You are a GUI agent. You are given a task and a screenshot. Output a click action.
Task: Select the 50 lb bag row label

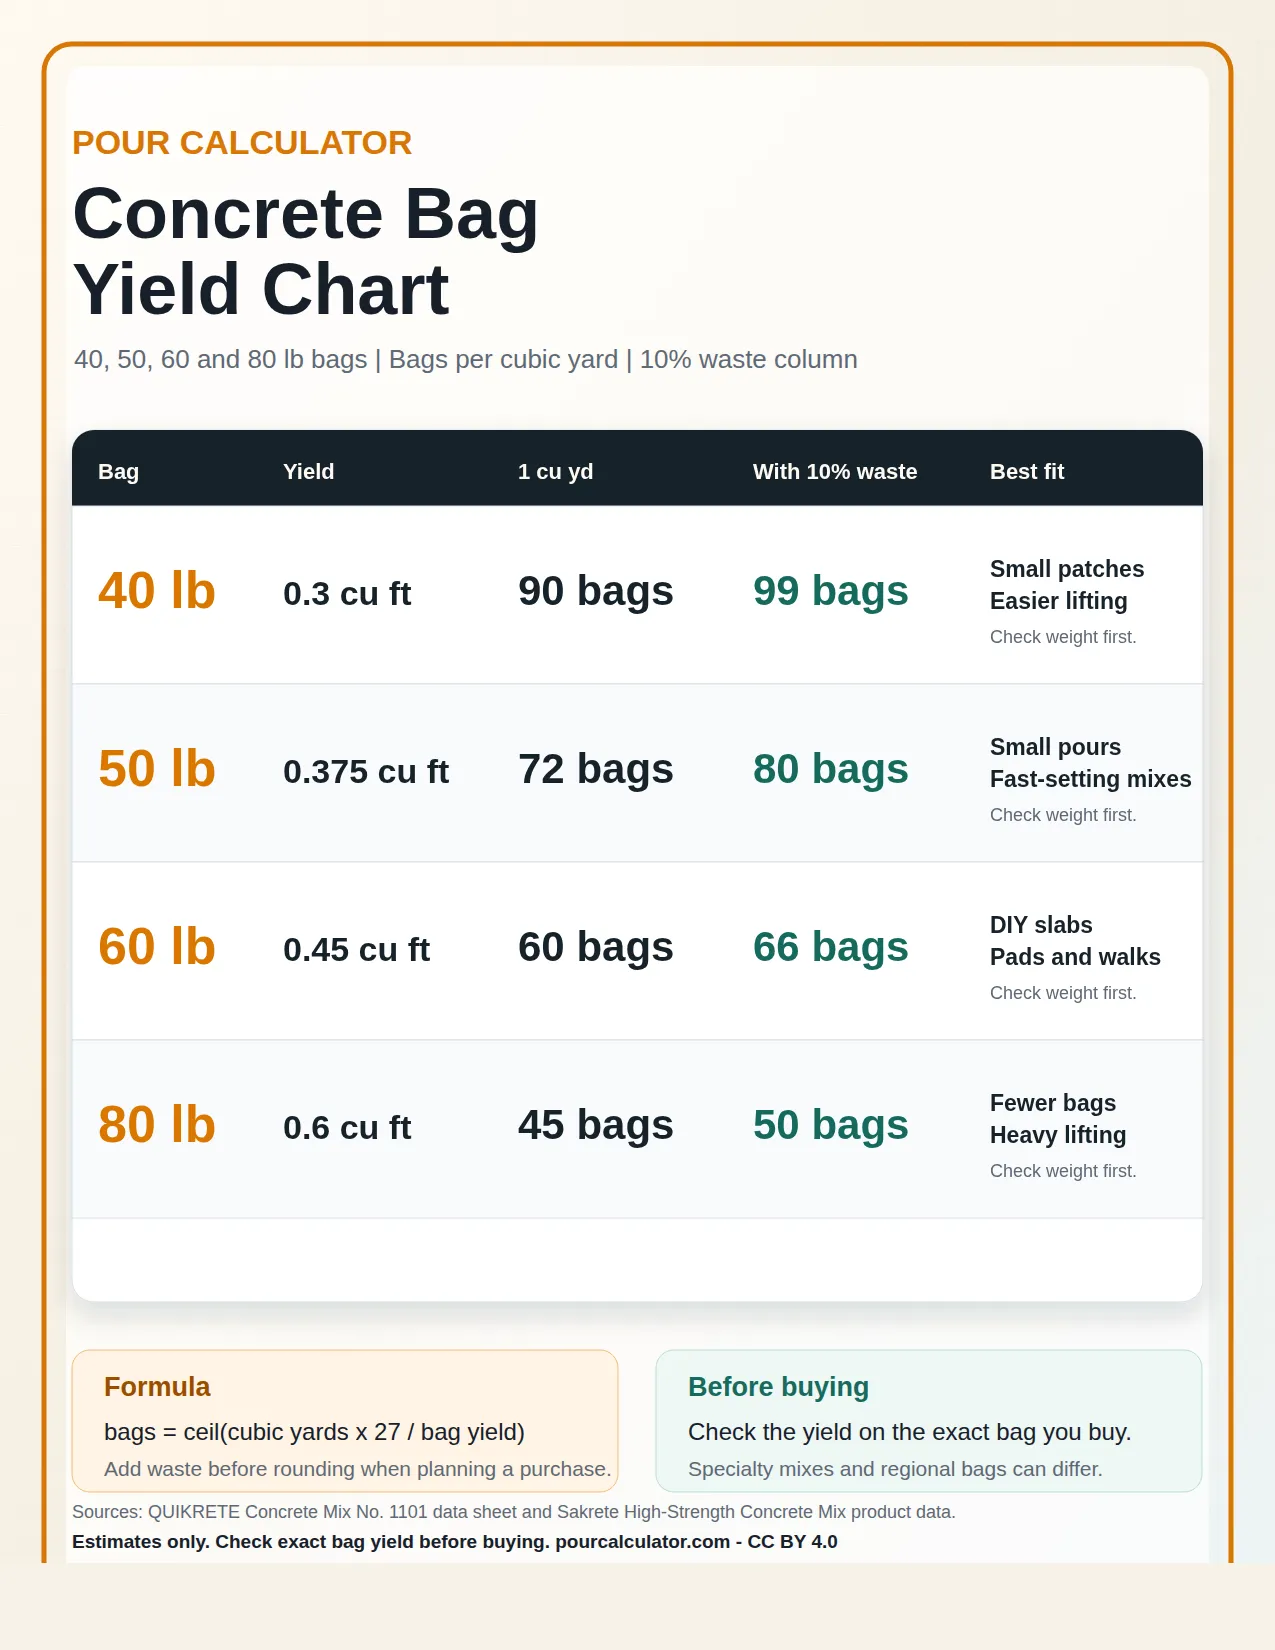[157, 768]
